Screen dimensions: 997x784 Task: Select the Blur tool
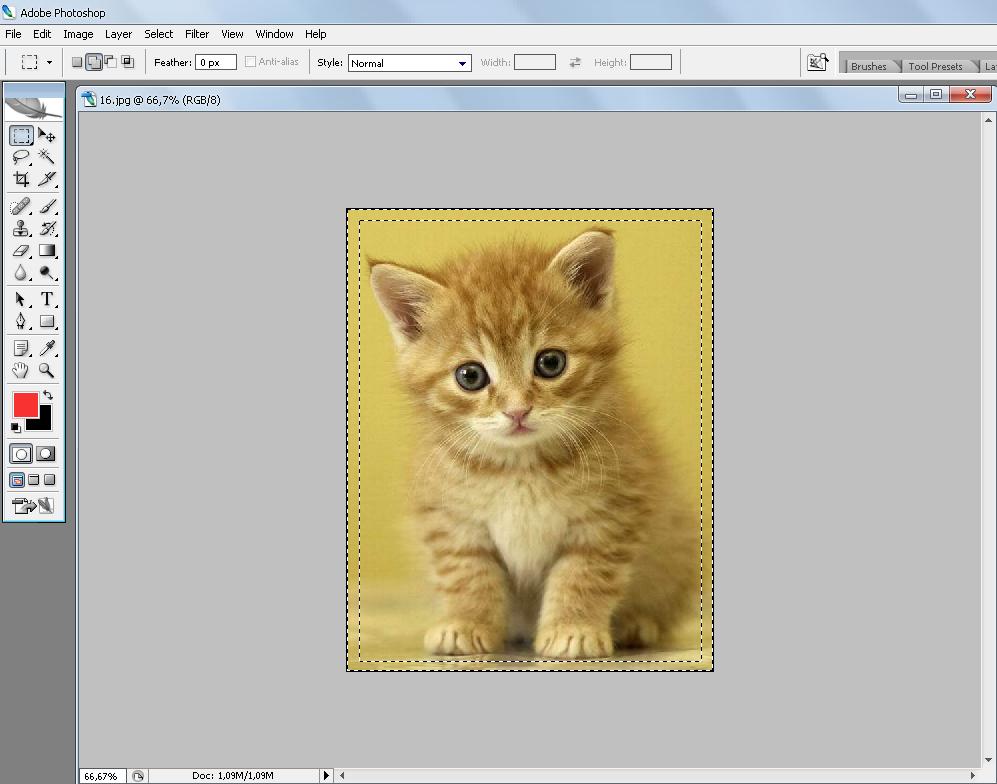tap(21, 272)
